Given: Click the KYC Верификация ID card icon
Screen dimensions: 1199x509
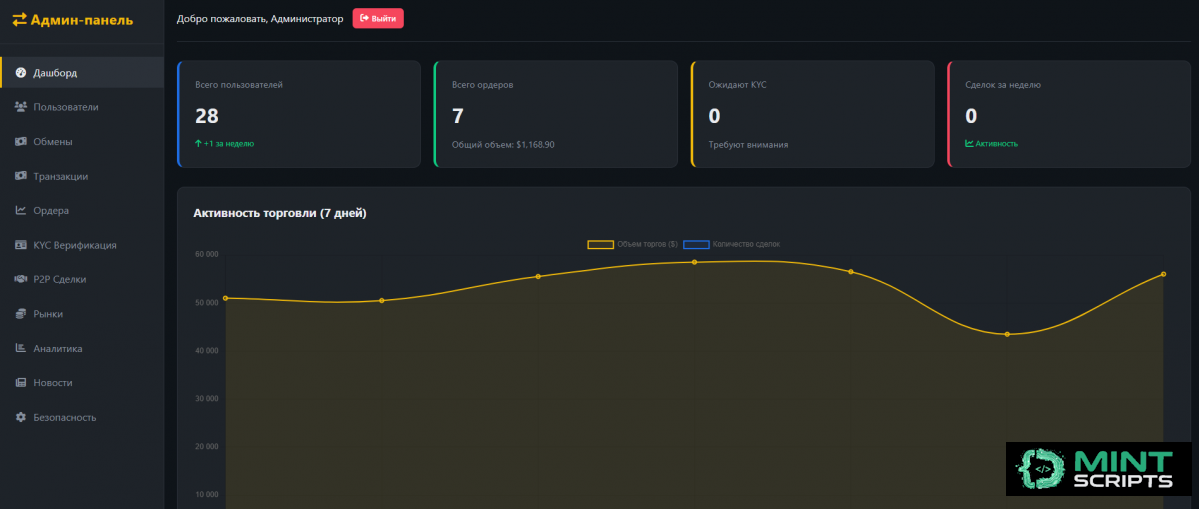Looking at the screenshot, I should 21,245.
